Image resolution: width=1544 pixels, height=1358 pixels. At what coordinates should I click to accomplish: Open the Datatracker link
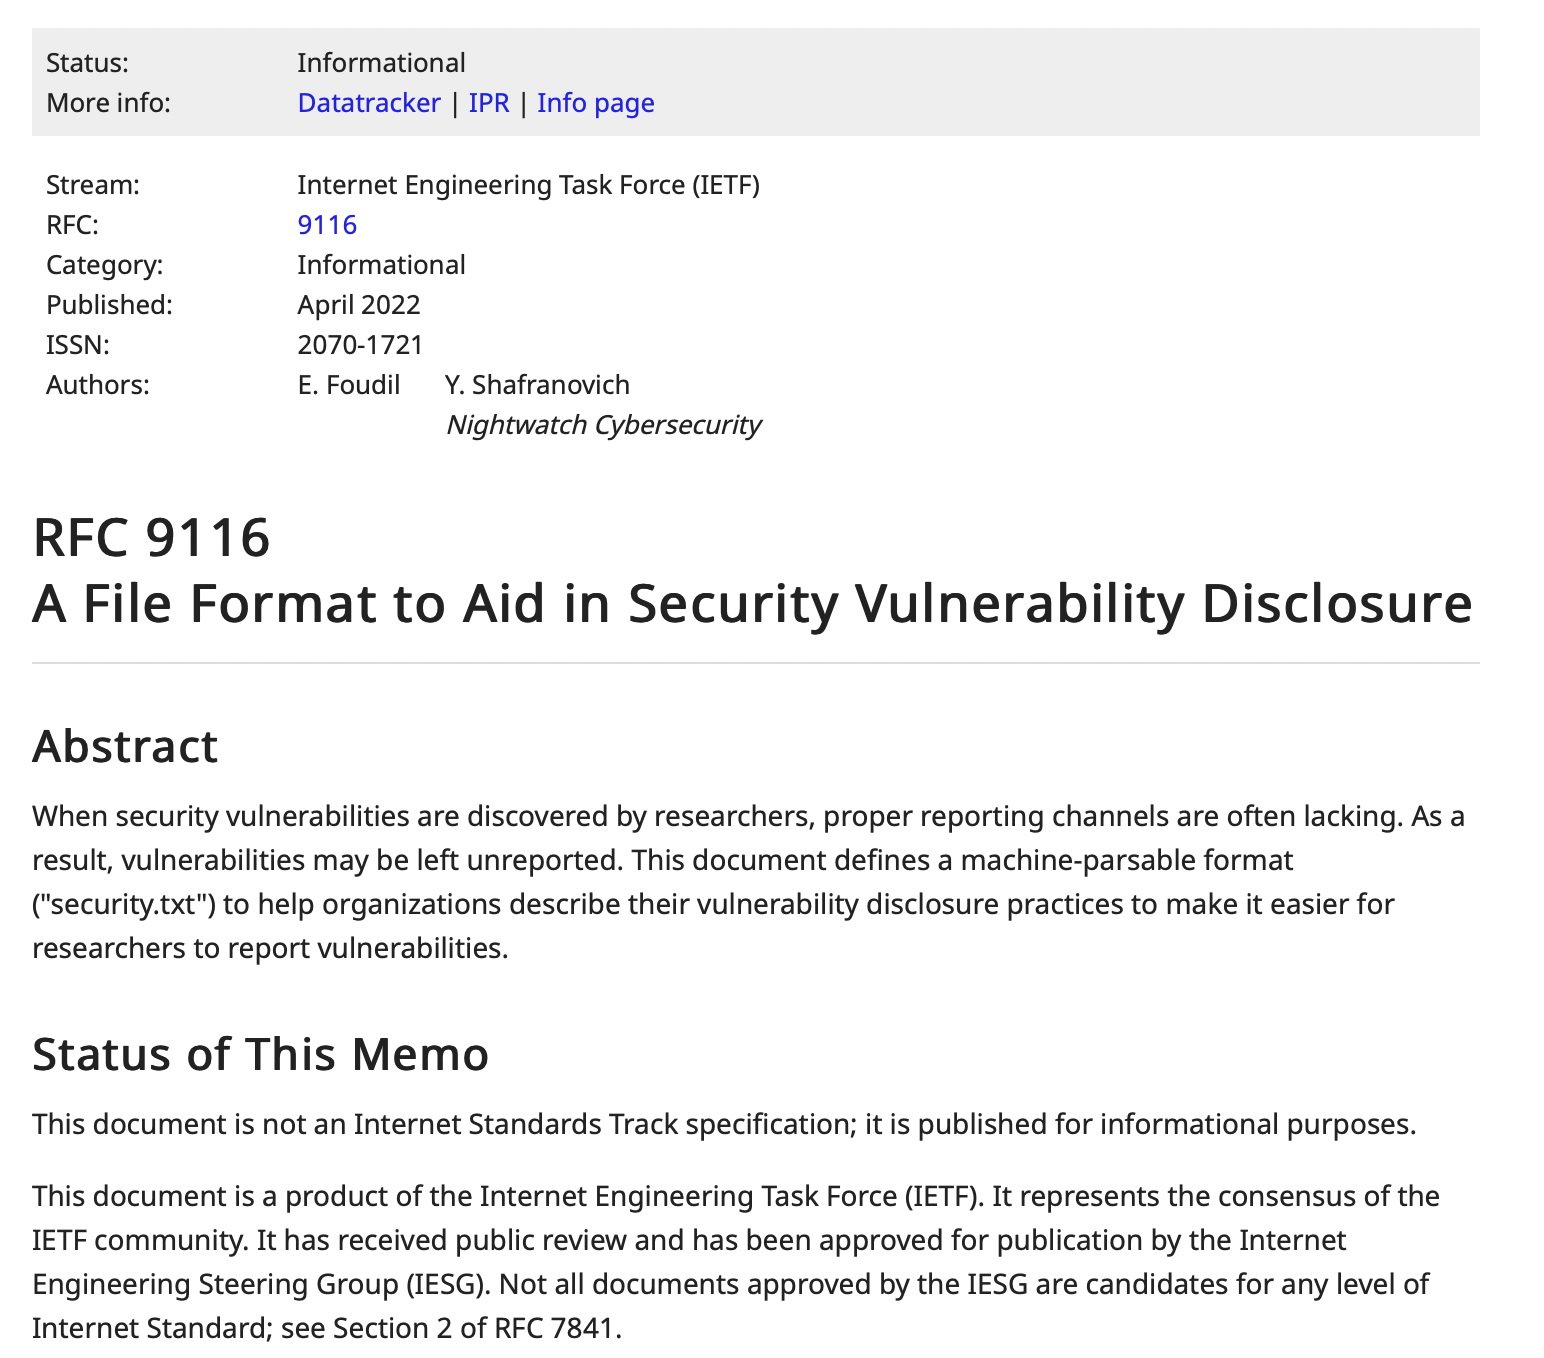pos(369,103)
